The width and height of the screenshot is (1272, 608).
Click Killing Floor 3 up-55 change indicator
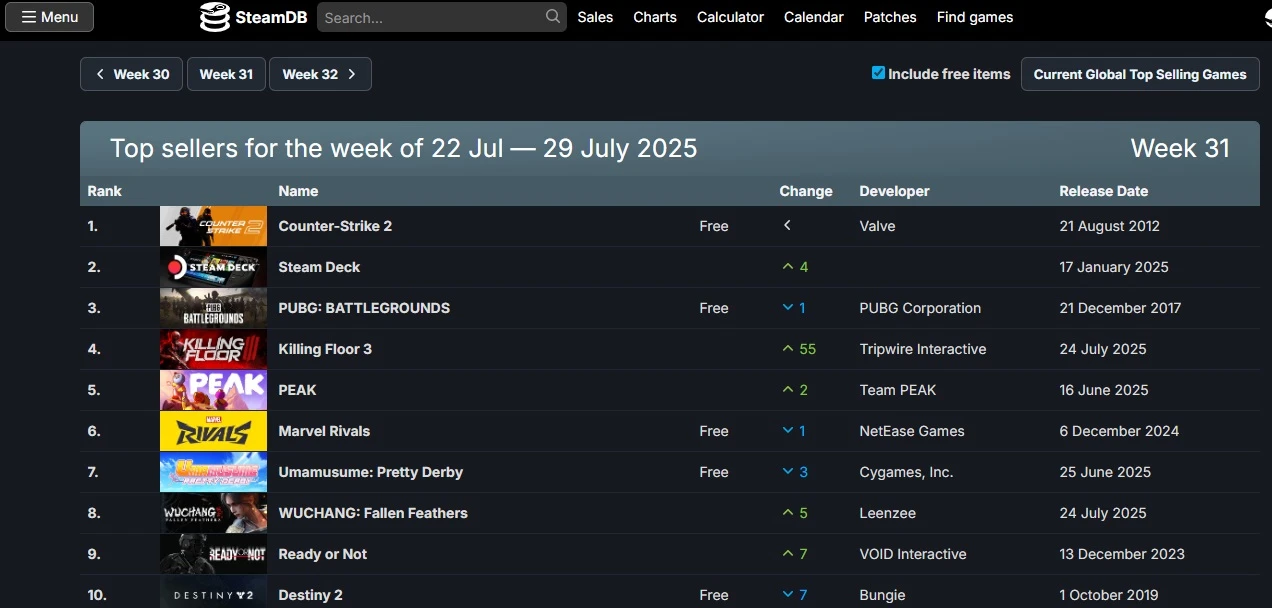[x=799, y=349]
